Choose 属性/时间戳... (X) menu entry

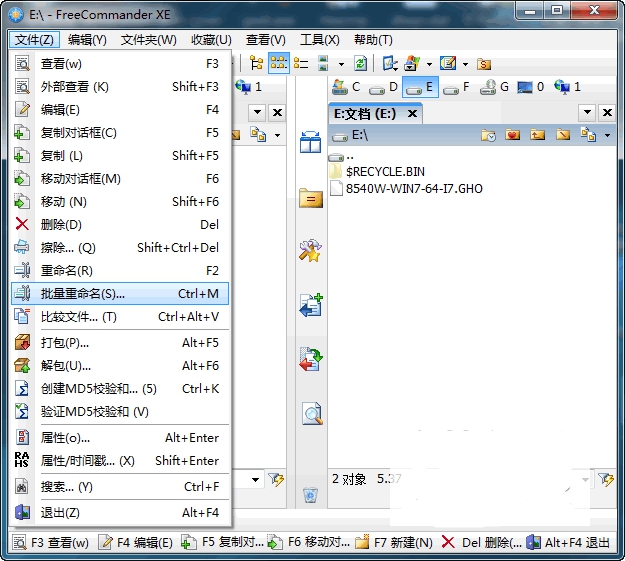click(120, 461)
